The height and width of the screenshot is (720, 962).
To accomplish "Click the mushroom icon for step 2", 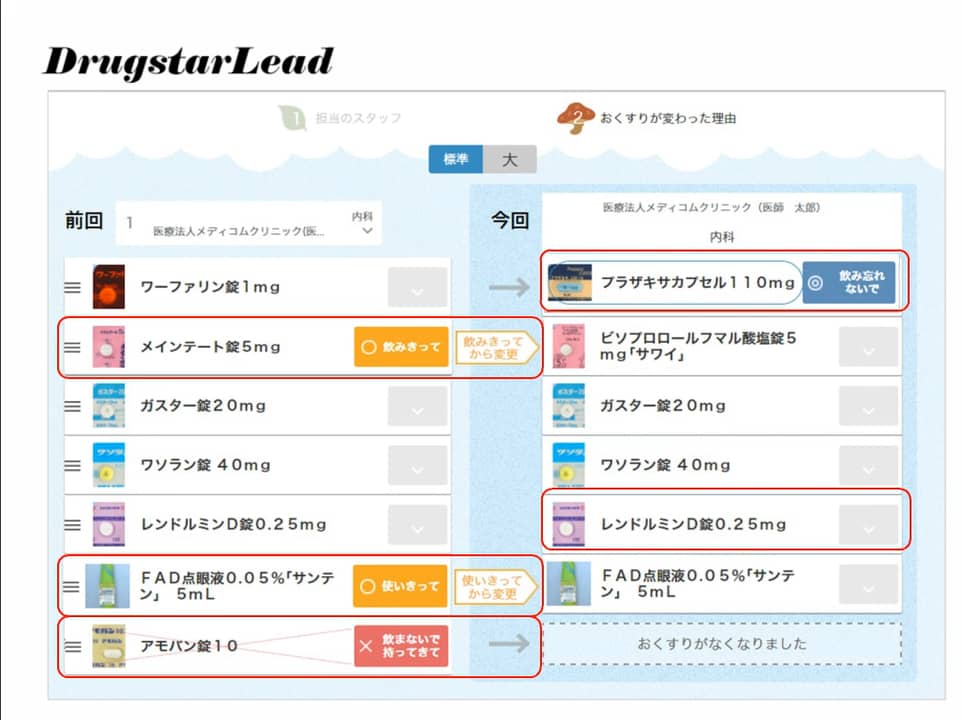I will tap(575, 118).
